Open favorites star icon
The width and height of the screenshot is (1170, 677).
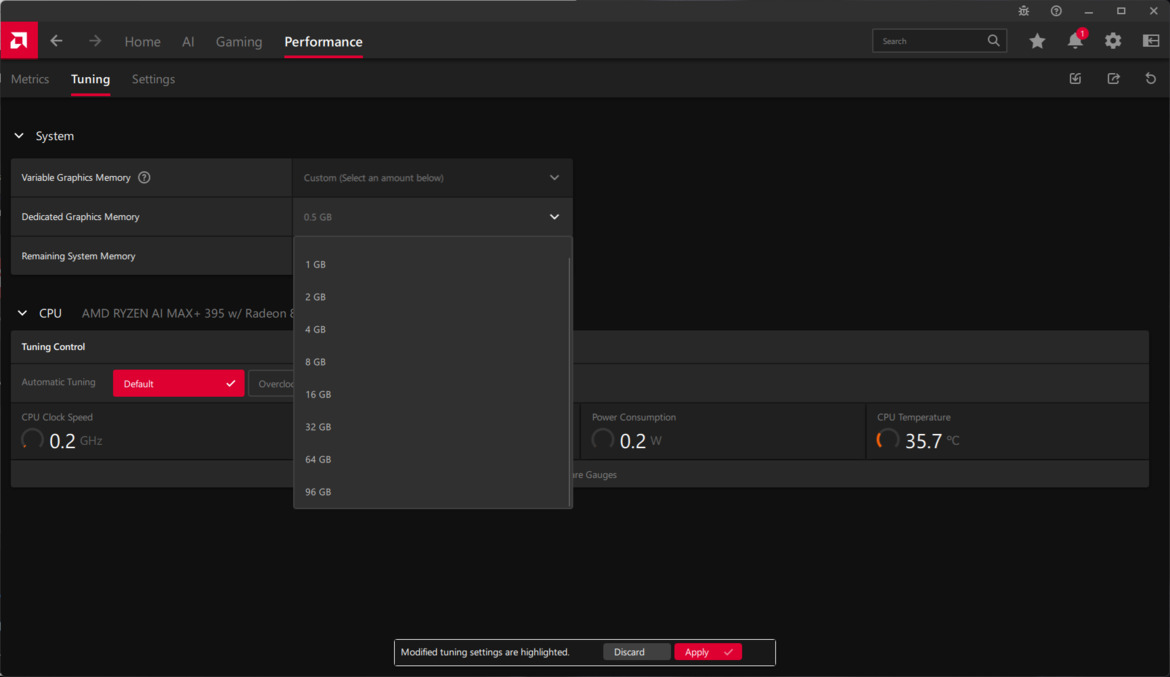(x=1037, y=41)
